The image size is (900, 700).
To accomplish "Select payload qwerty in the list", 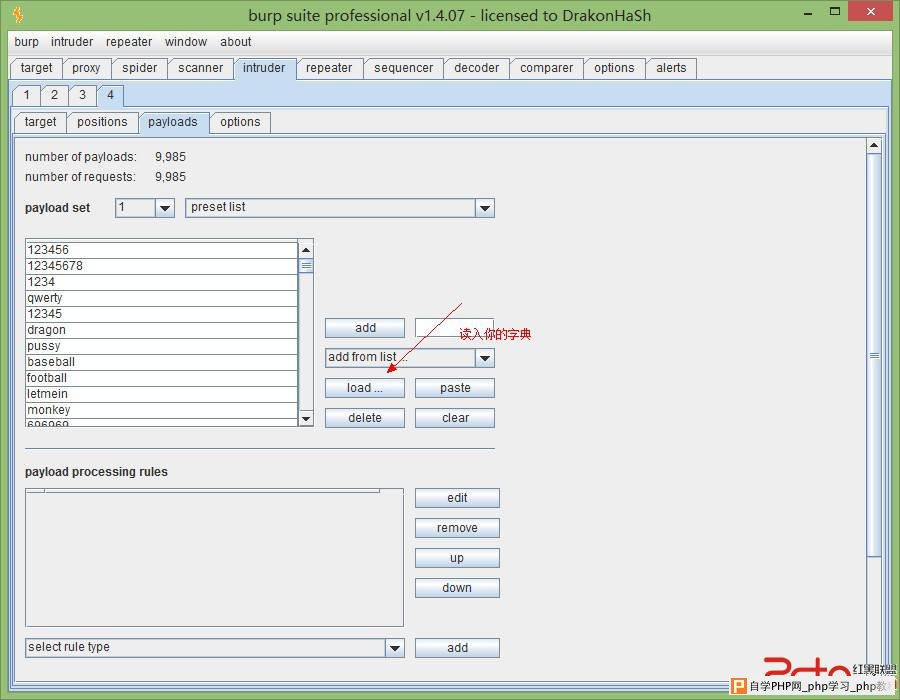I will click(x=162, y=298).
